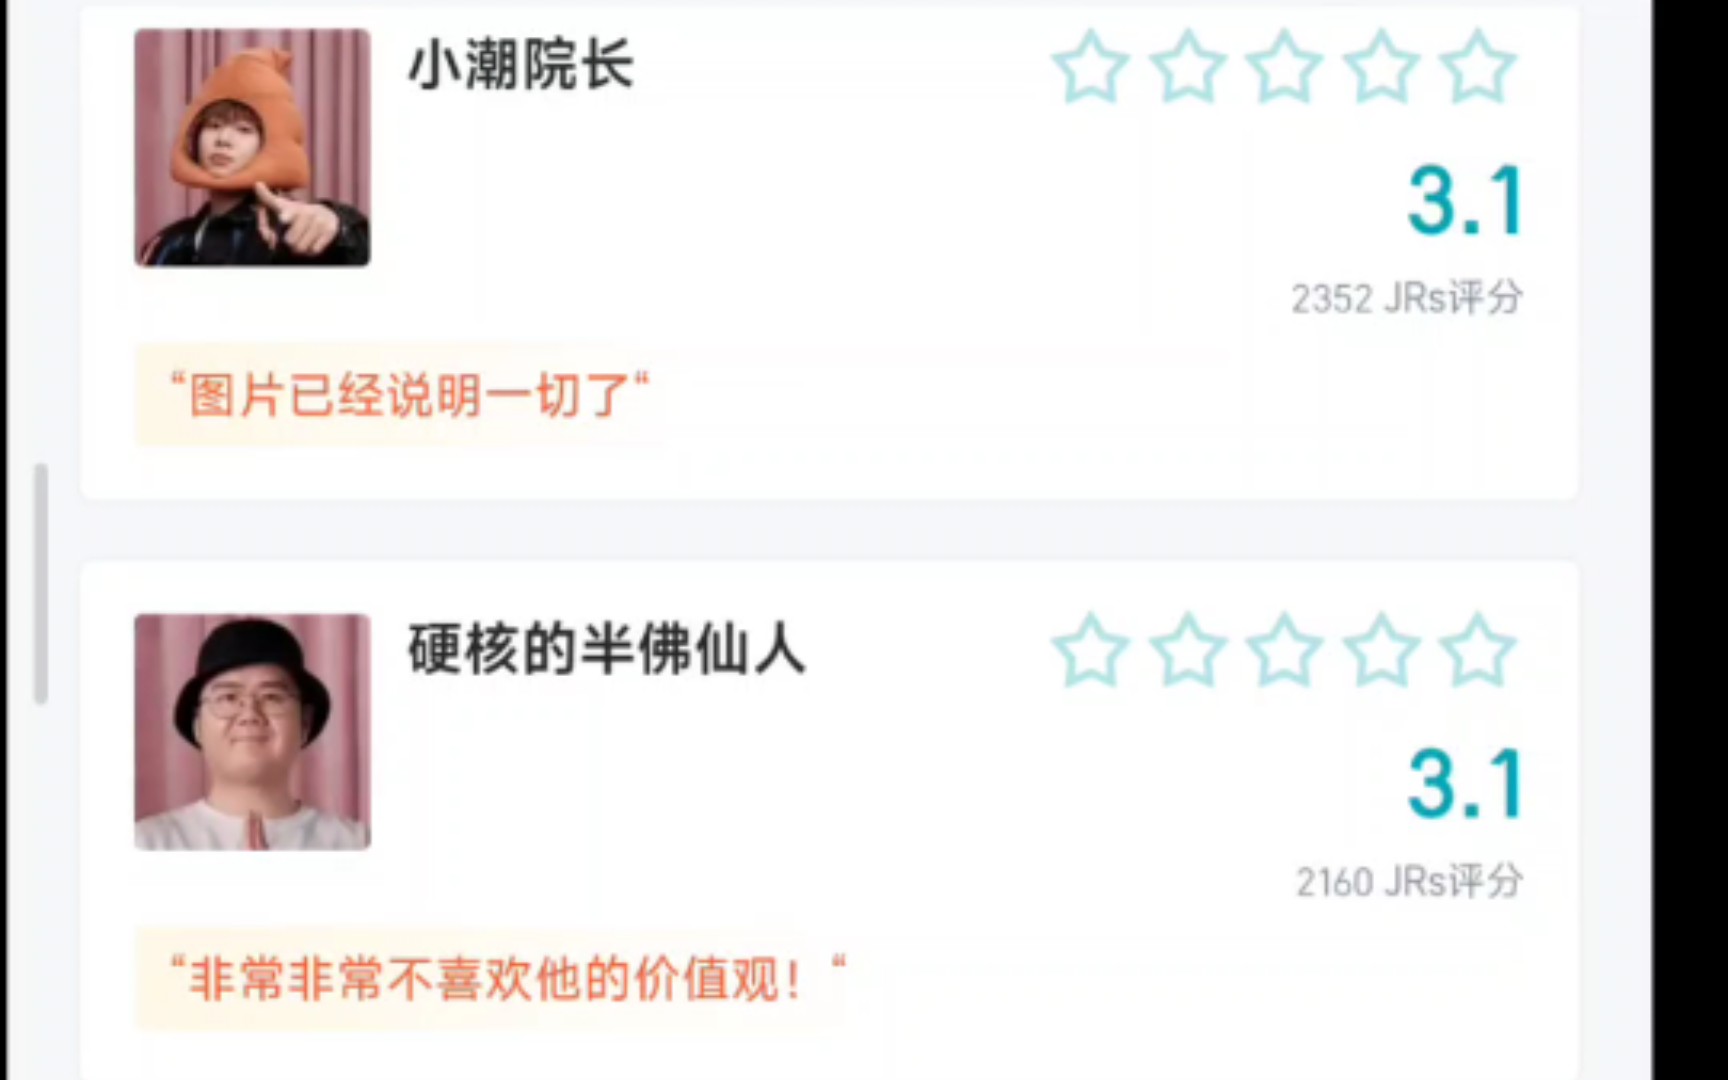View top comment "非常非常不喜欢他的价值观!"
Image resolution: width=1728 pixels, height=1080 pixels.
pyautogui.click(x=508, y=979)
